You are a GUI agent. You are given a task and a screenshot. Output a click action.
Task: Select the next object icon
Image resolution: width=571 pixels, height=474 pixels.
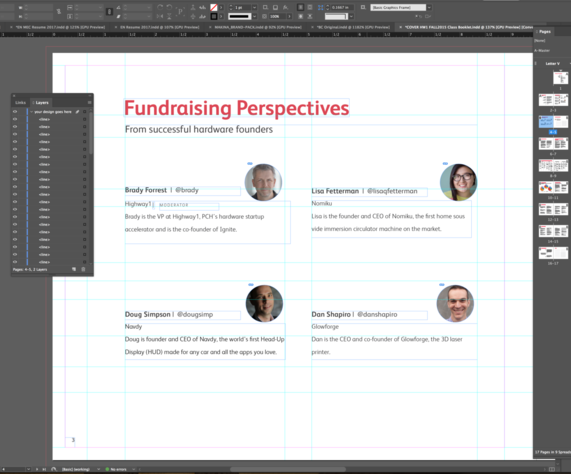(x=202, y=16)
